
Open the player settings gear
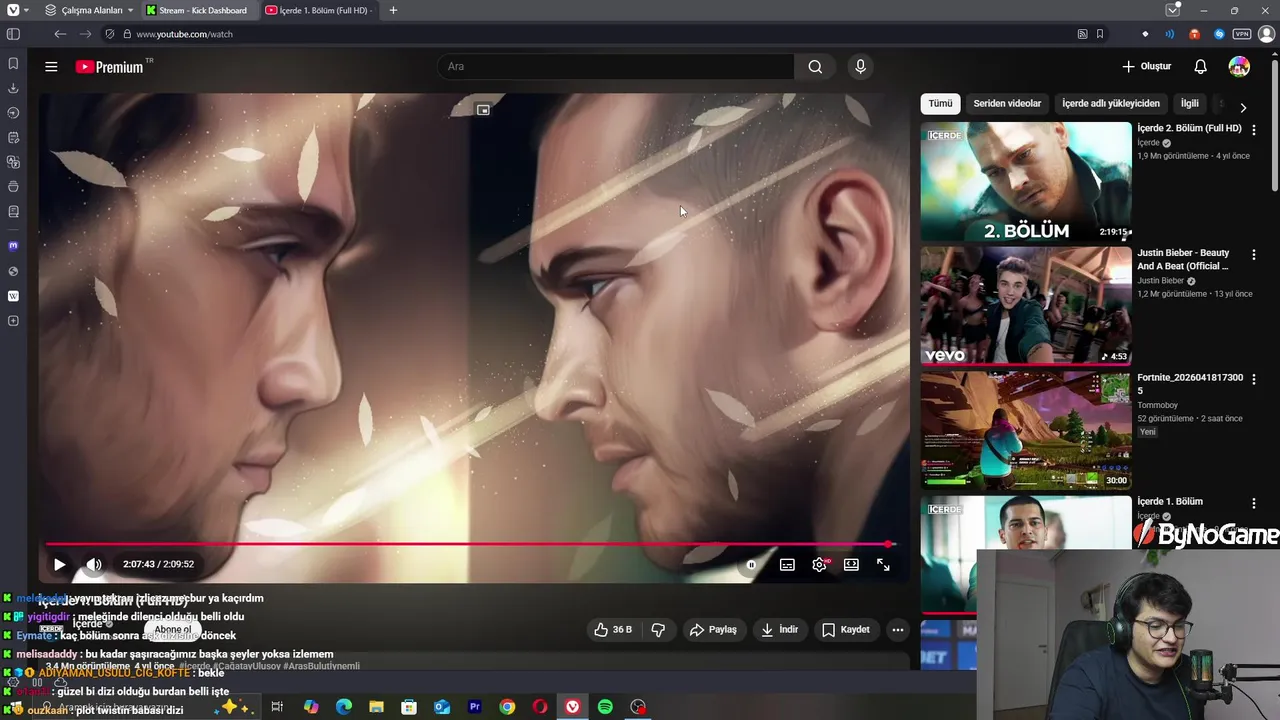tap(820, 565)
